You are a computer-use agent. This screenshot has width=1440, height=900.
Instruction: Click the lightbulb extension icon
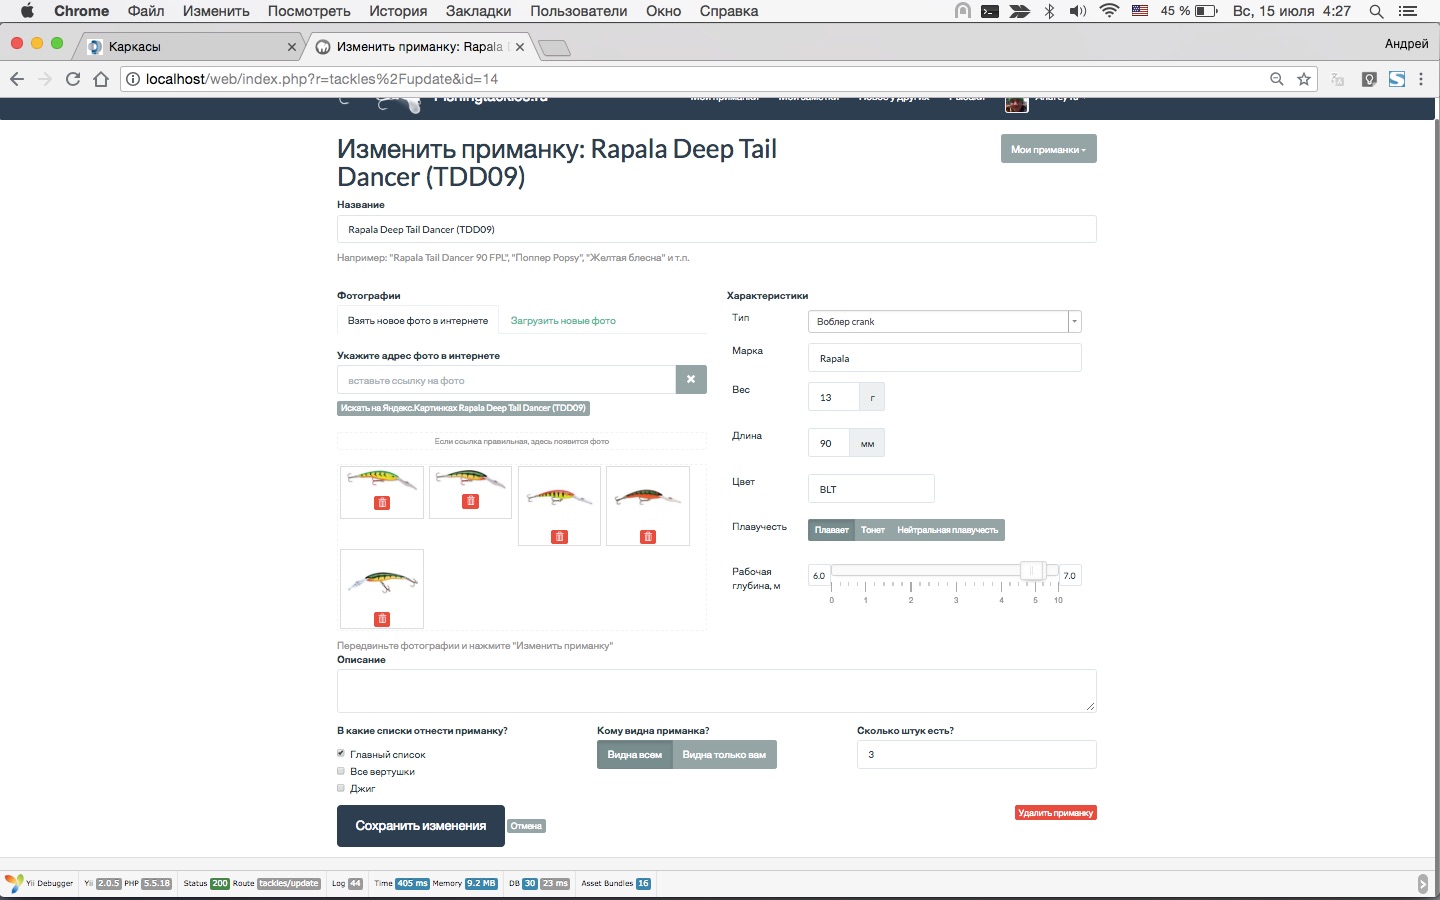point(1370,79)
